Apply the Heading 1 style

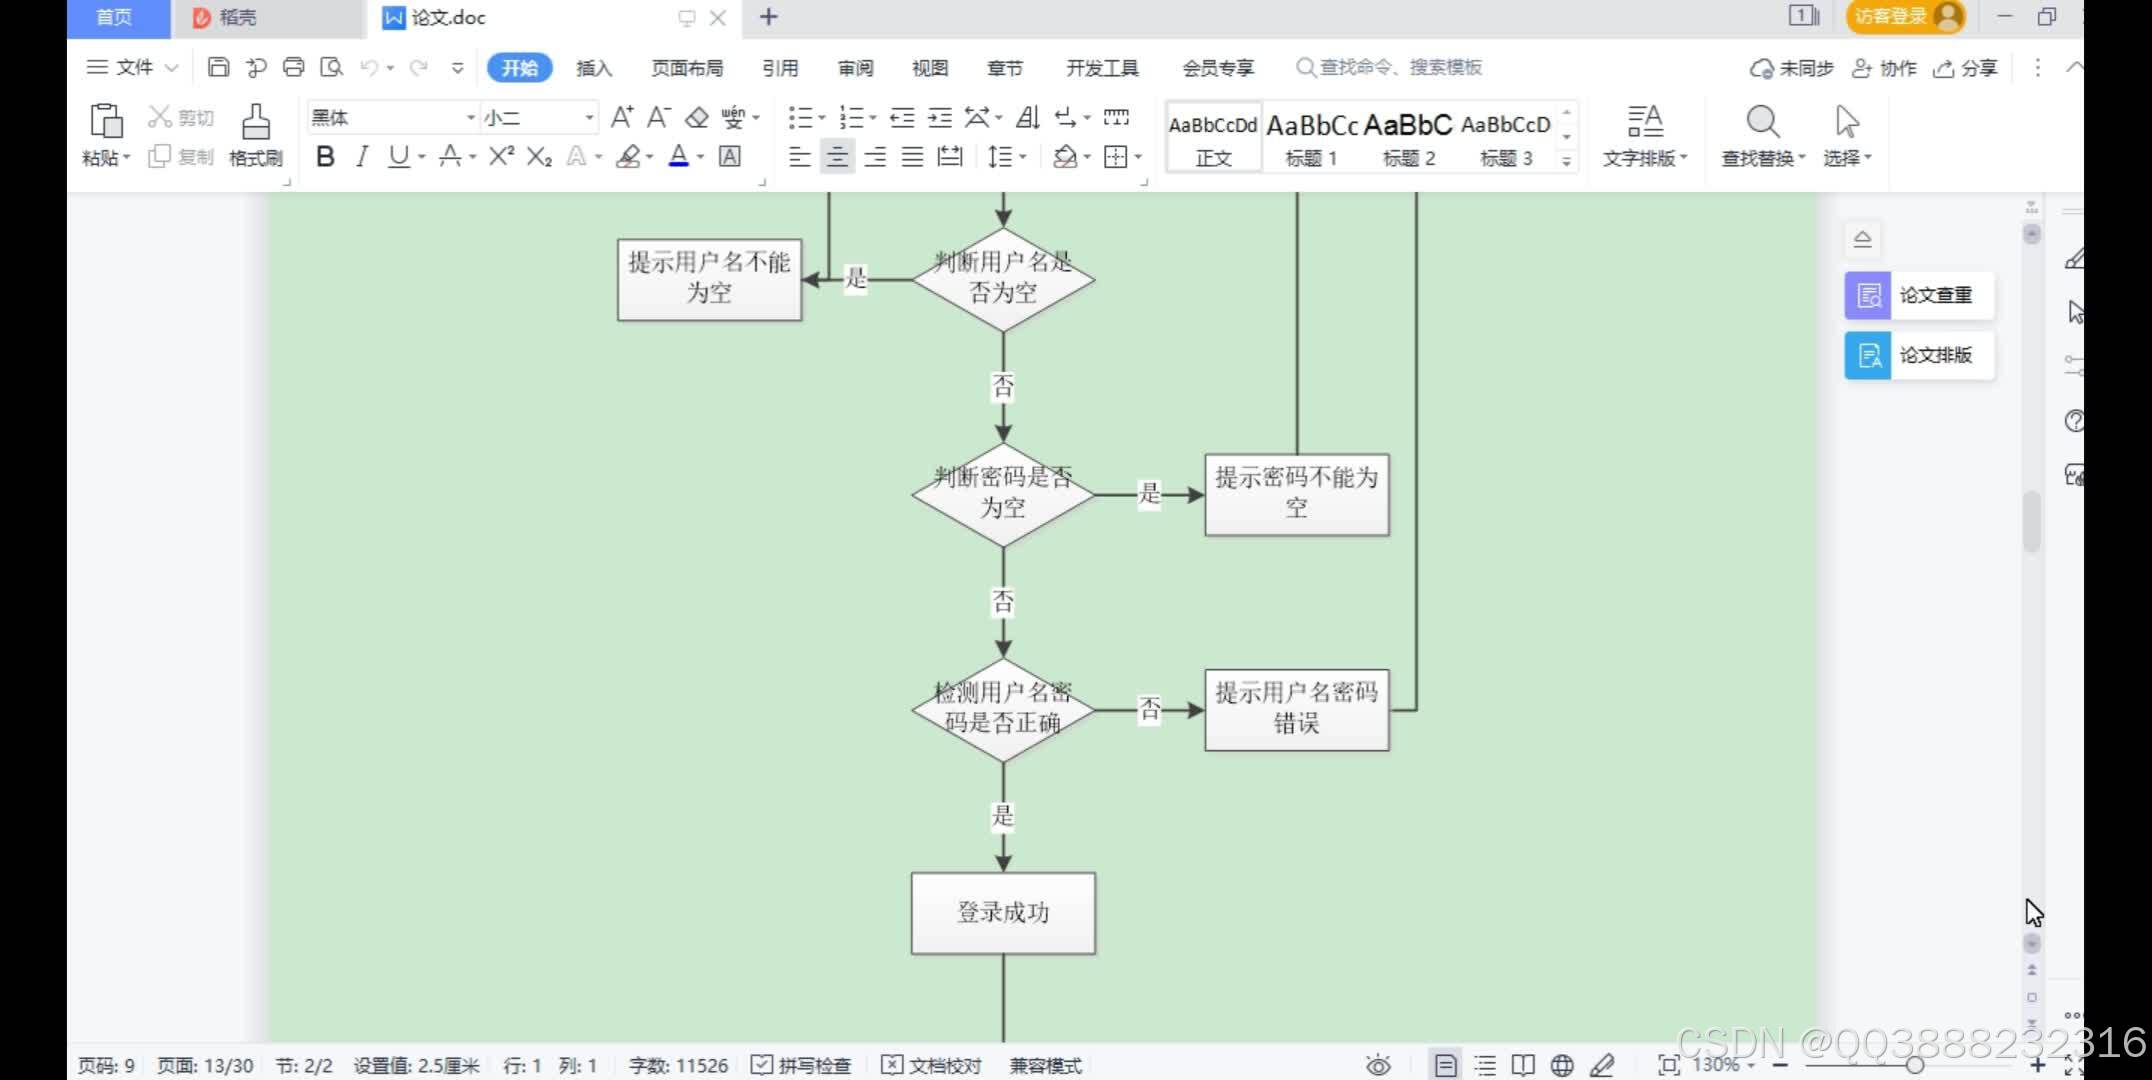pyautogui.click(x=1312, y=137)
